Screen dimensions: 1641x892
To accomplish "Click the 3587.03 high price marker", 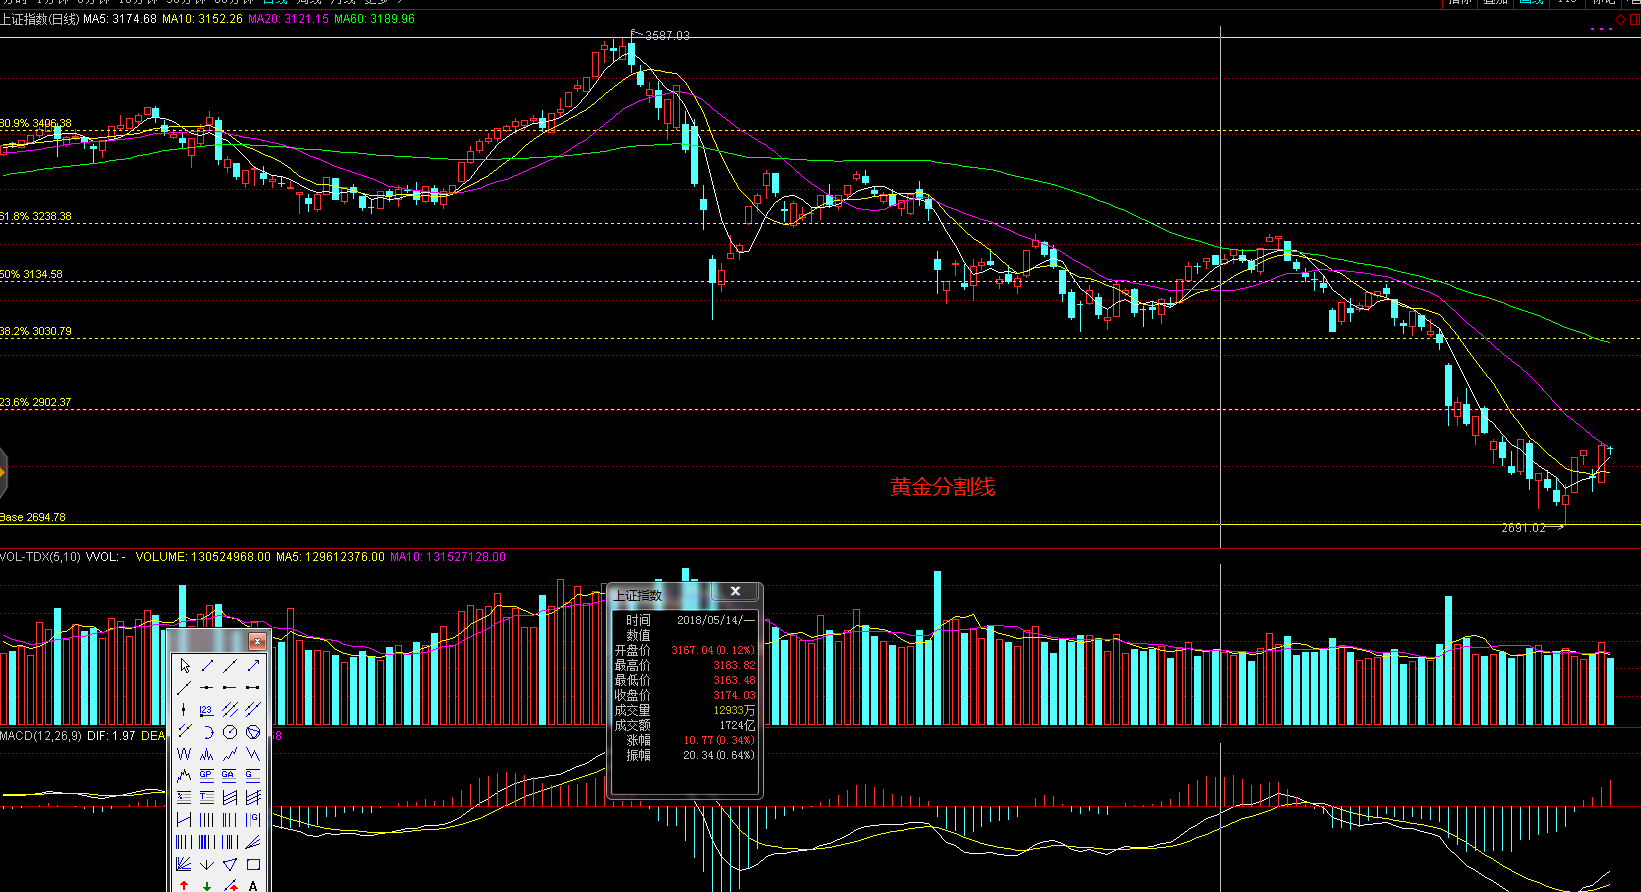I will (x=667, y=35).
